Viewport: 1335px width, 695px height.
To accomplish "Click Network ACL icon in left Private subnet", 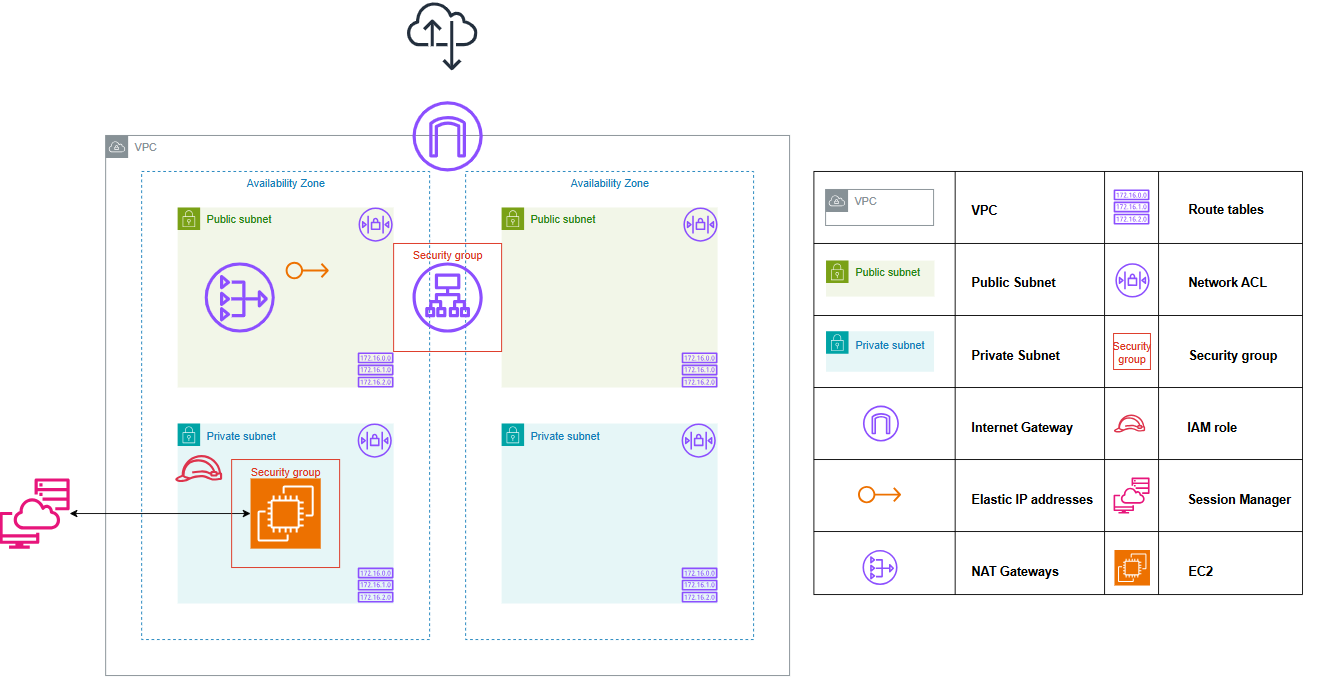I will [x=375, y=441].
